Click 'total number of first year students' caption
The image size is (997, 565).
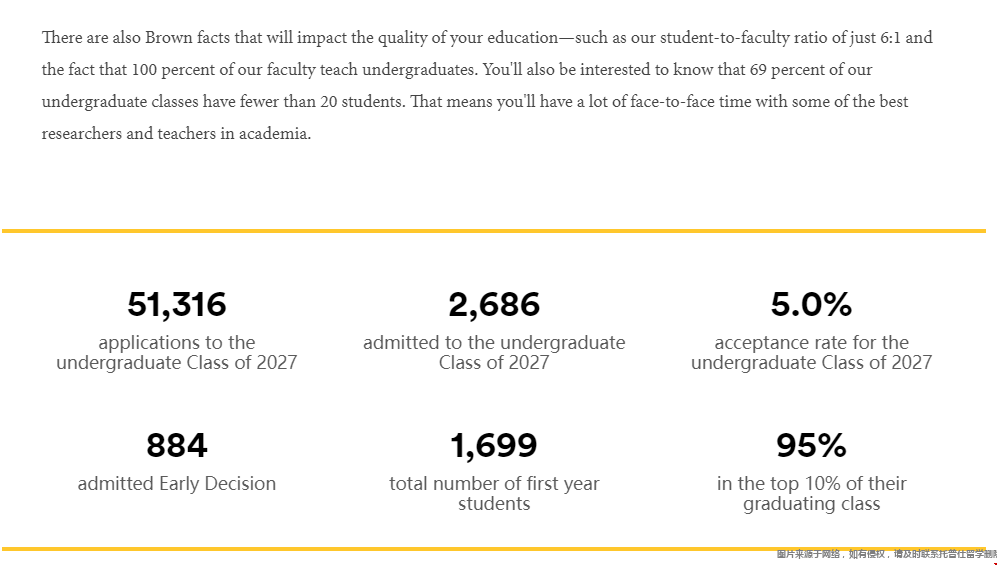click(x=494, y=493)
